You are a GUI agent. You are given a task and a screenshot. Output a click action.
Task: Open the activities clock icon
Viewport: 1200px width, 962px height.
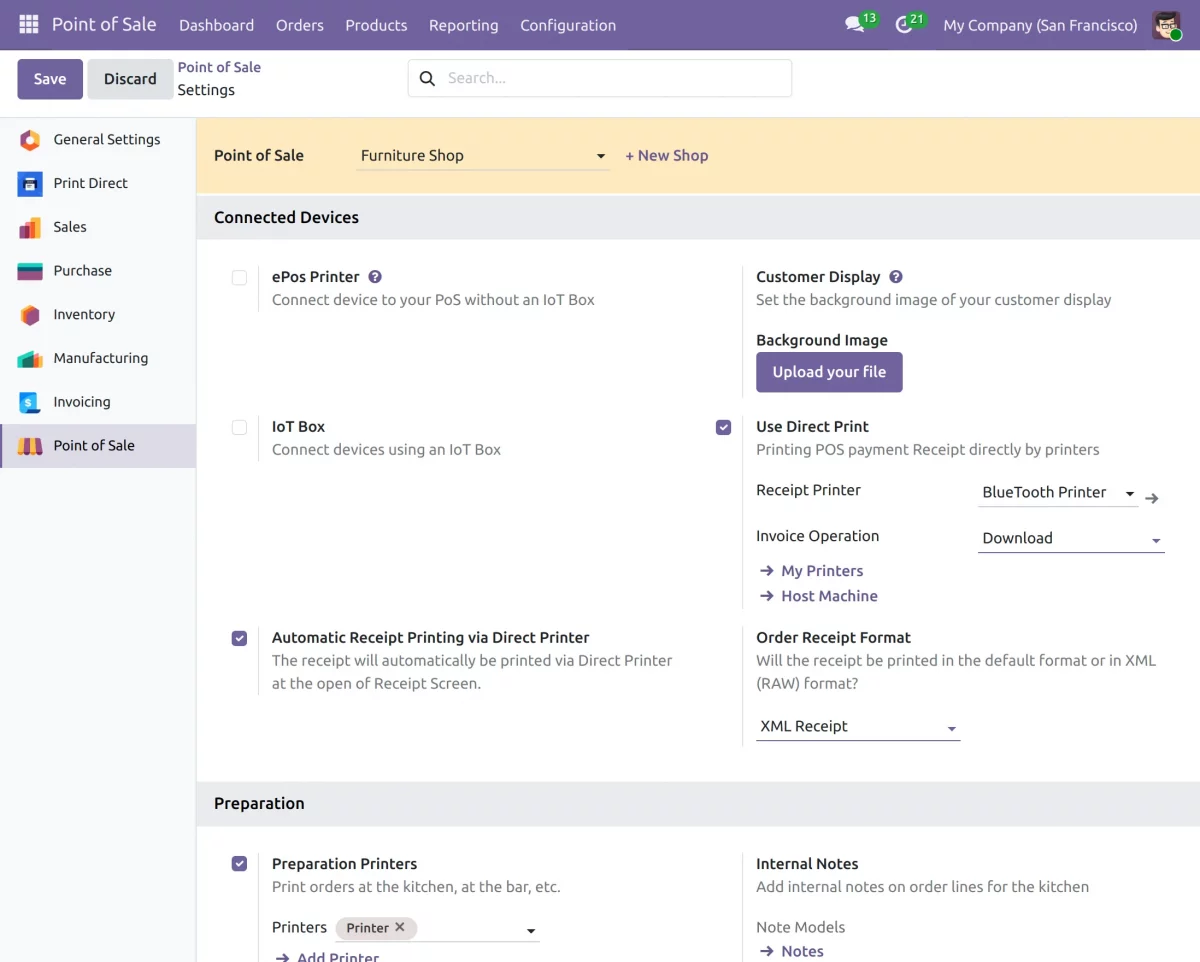tap(905, 25)
